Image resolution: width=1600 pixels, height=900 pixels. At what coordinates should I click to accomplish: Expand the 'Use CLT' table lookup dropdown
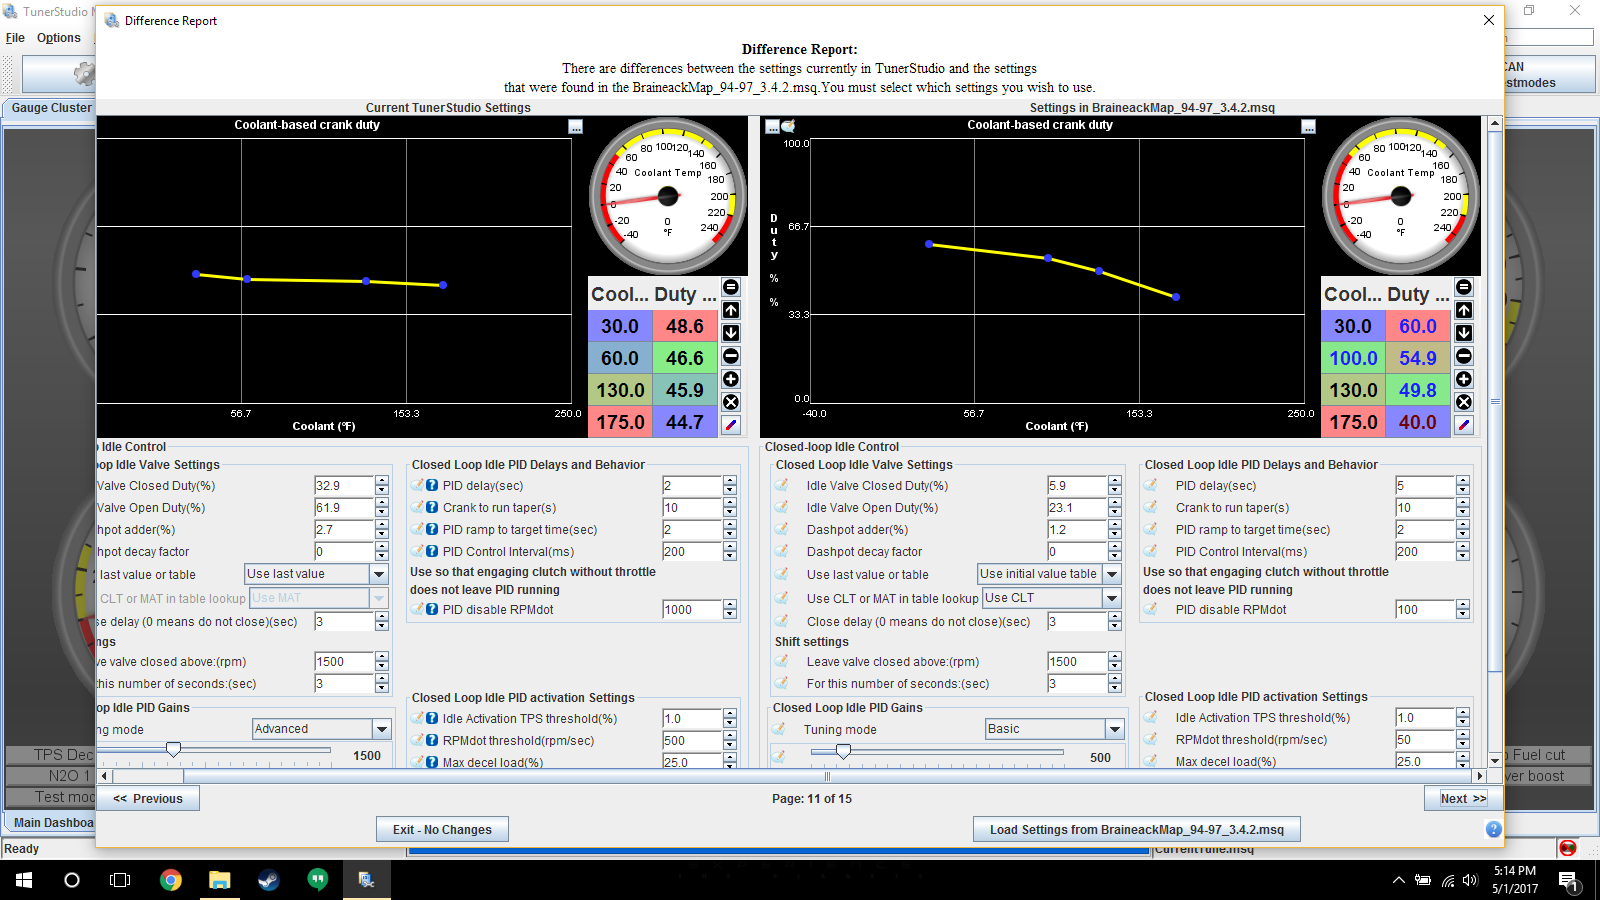[x=1111, y=598]
